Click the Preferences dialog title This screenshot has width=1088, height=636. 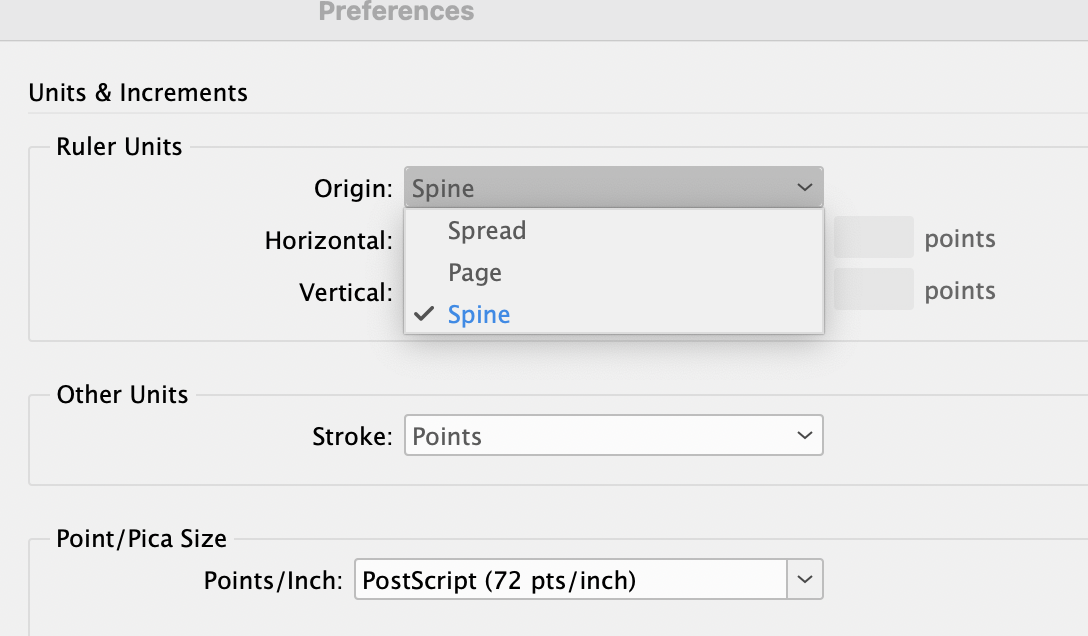396,13
